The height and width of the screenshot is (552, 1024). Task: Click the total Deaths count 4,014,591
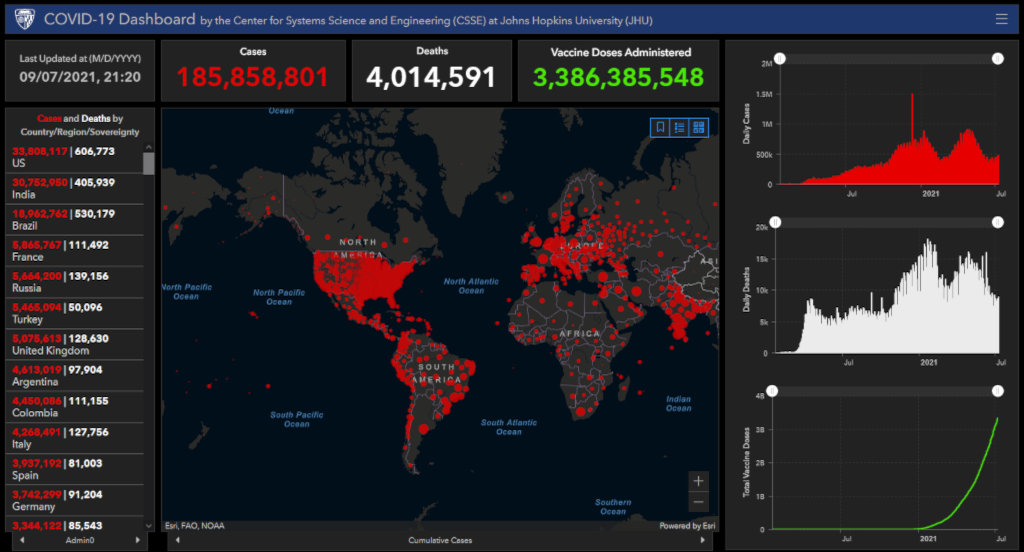431,77
